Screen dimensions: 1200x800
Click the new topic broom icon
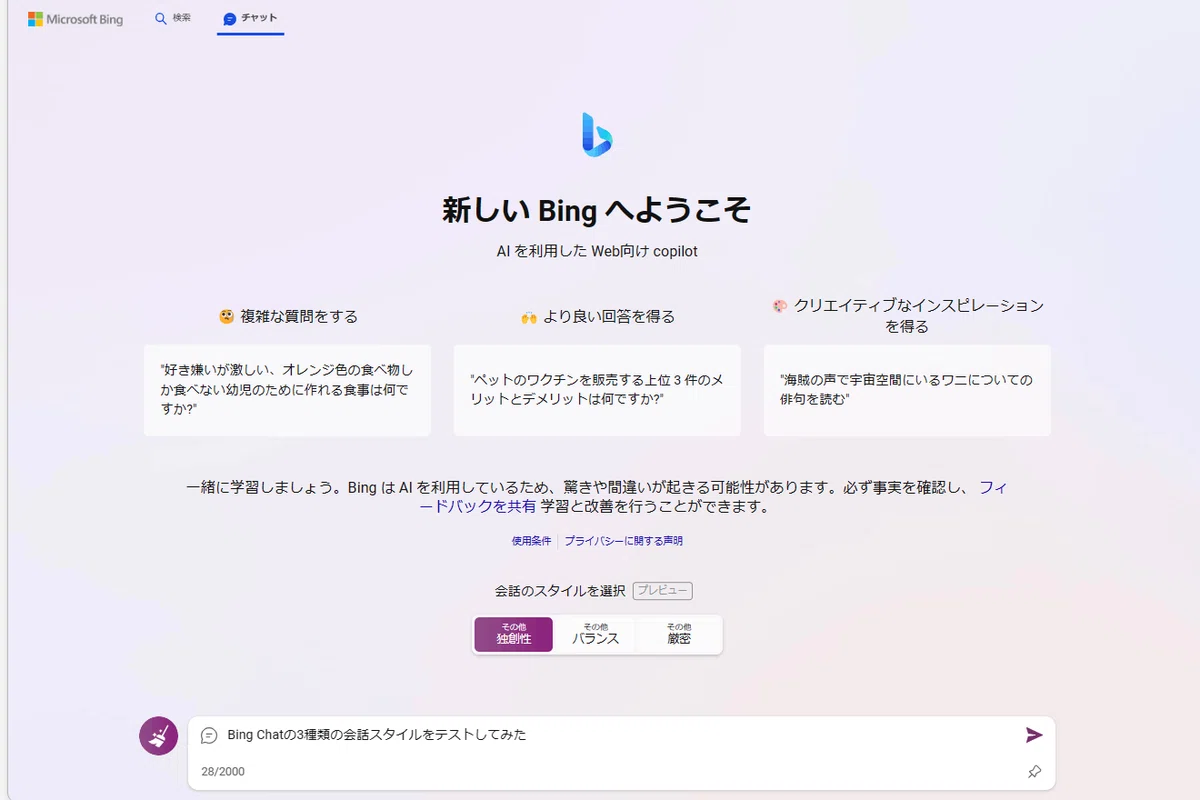pos(158,737)
